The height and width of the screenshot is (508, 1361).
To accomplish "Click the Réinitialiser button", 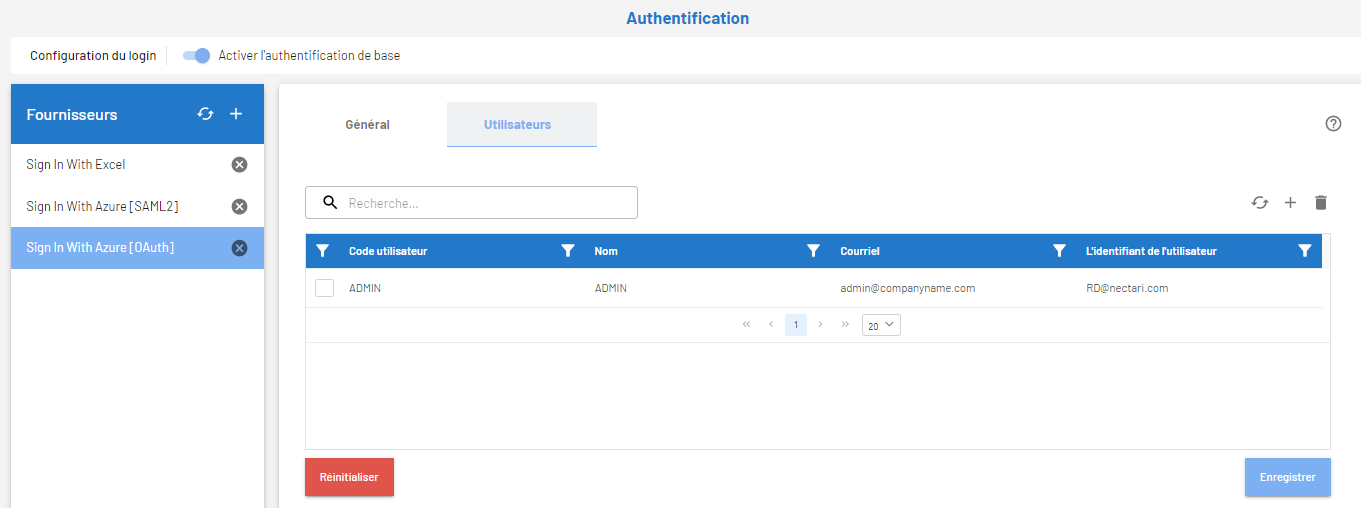I will pos(349,477).
